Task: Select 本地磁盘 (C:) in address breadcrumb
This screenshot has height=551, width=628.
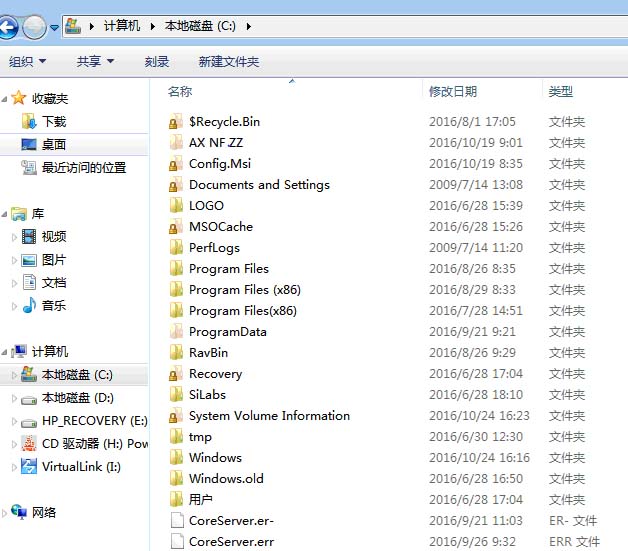Action: (200, 26)
